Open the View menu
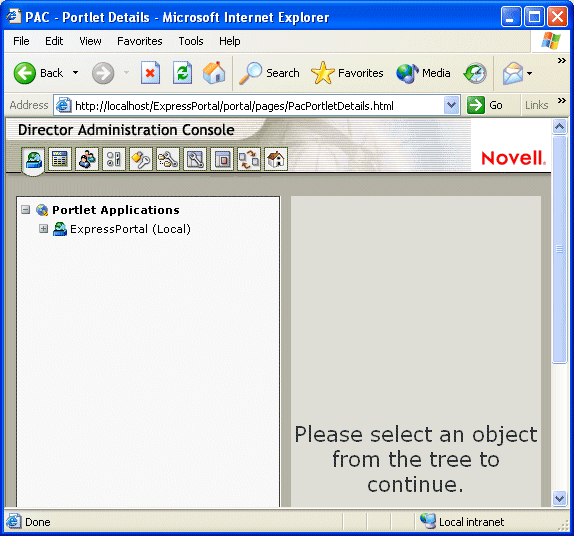 coord(90,41)
